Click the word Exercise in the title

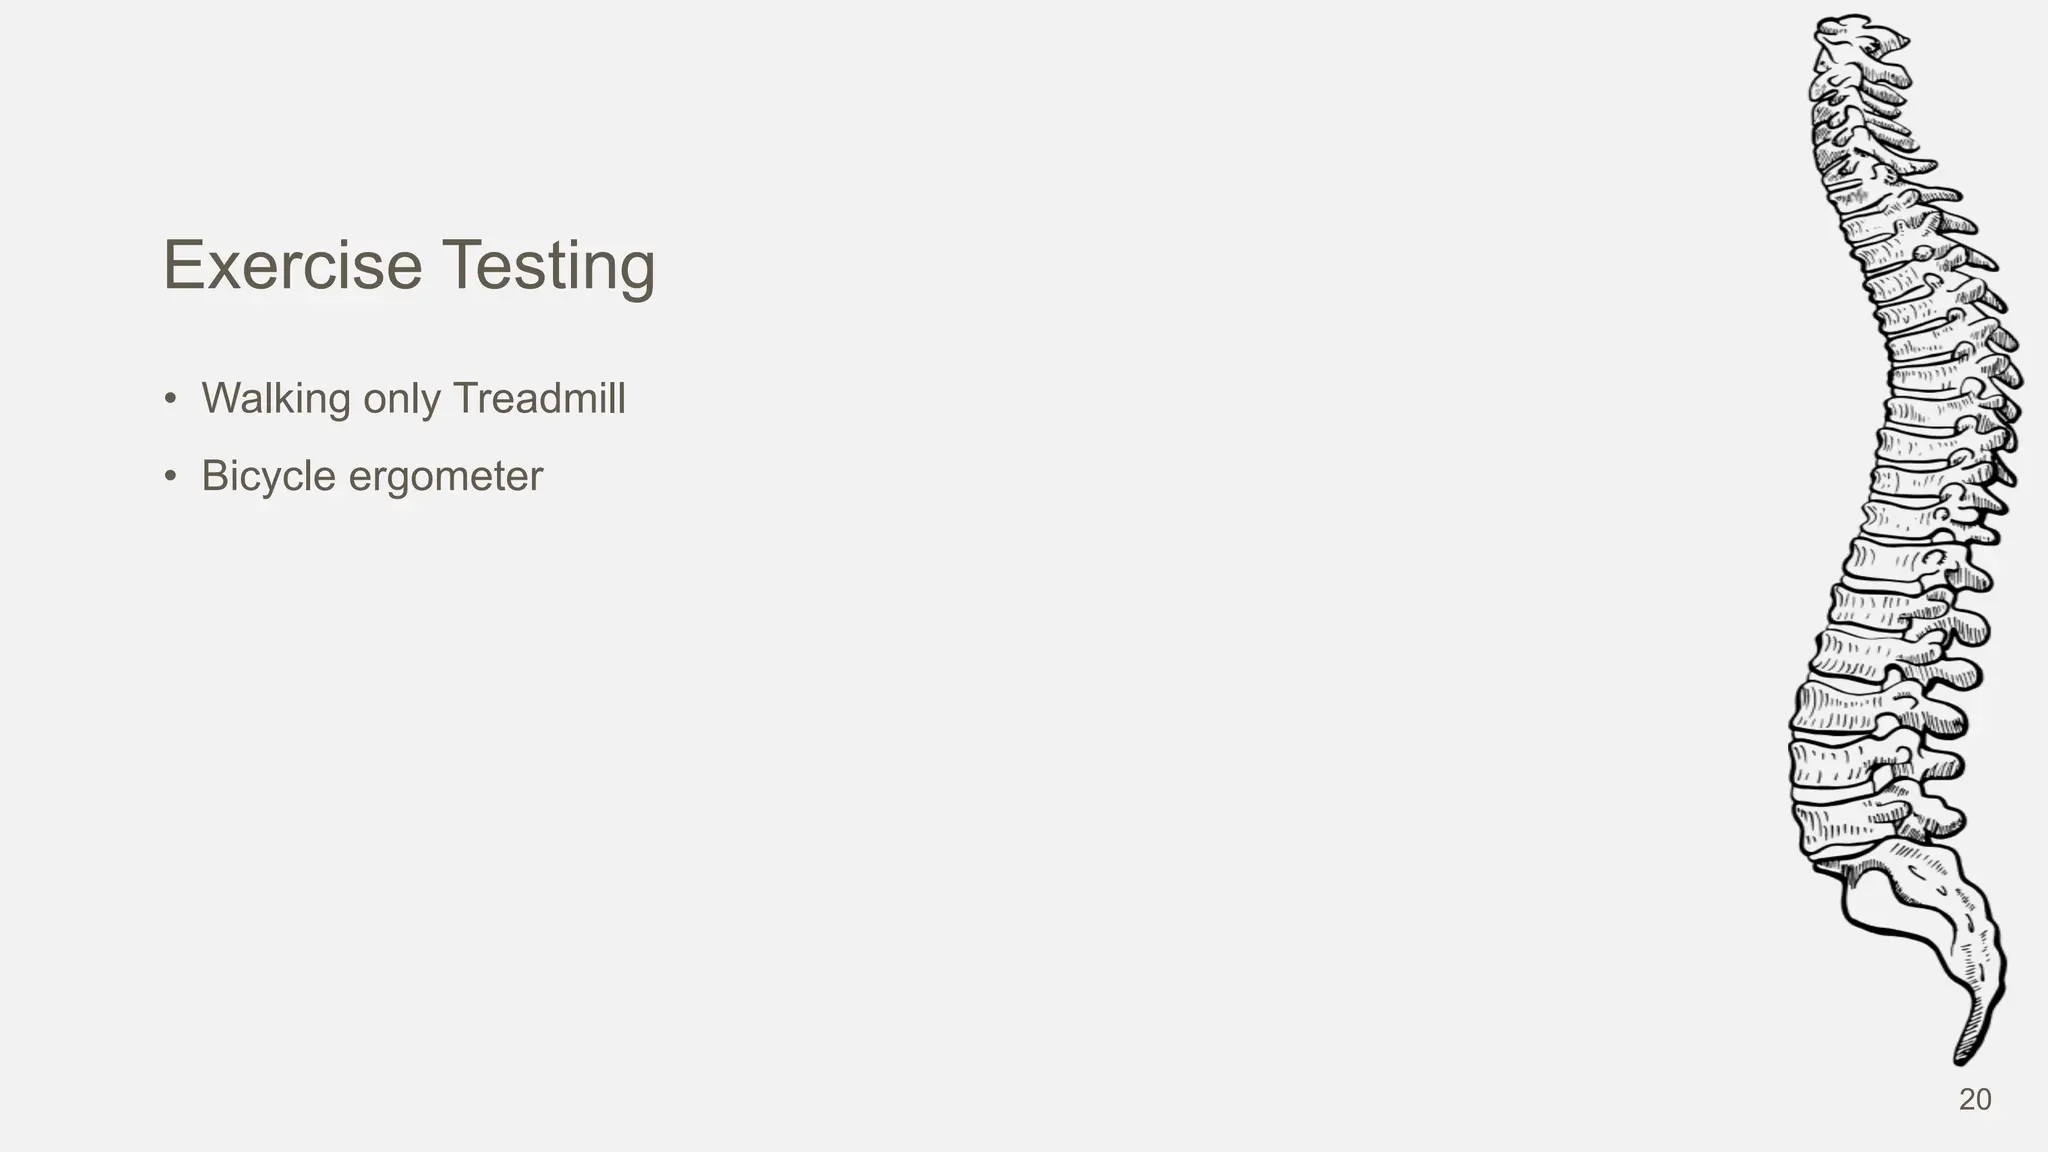[292, 266]
